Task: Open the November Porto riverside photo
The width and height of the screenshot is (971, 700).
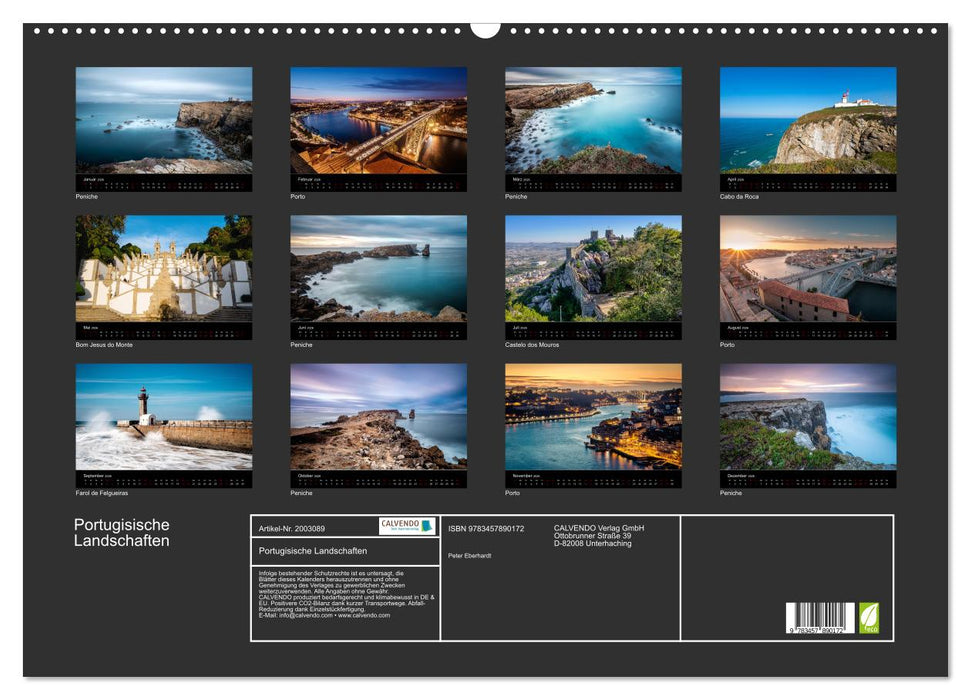Action: (x=593, y=417)
